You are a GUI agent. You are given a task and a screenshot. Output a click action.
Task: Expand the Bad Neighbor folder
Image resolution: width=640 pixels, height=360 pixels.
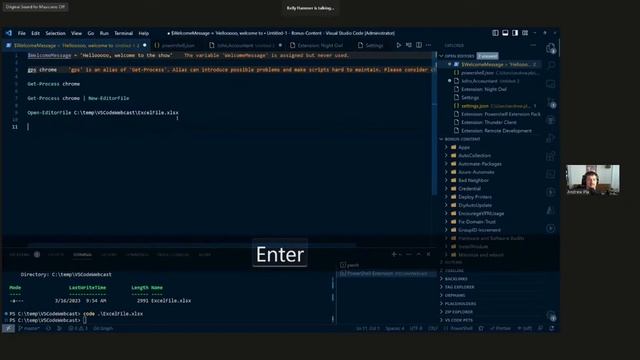coord(473,180)
